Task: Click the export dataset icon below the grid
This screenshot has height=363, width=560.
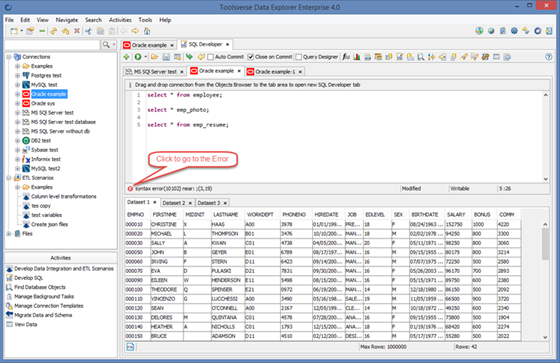Action: coord(130,347)
